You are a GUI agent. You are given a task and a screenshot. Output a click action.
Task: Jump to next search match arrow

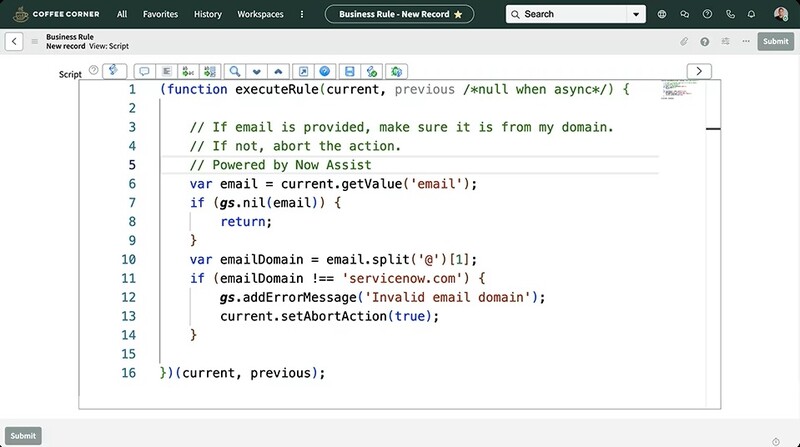(x=255, y=71)
